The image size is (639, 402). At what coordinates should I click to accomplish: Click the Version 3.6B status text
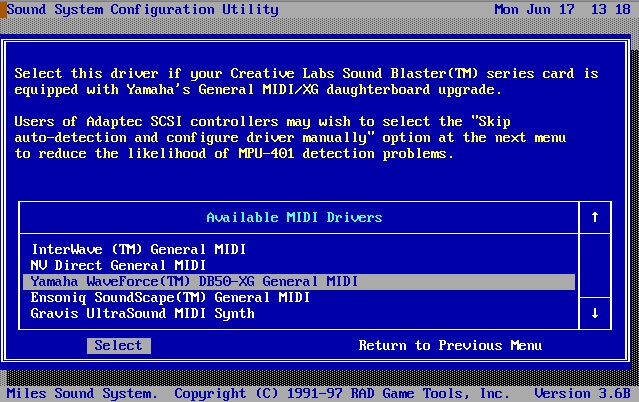(582, 393)
